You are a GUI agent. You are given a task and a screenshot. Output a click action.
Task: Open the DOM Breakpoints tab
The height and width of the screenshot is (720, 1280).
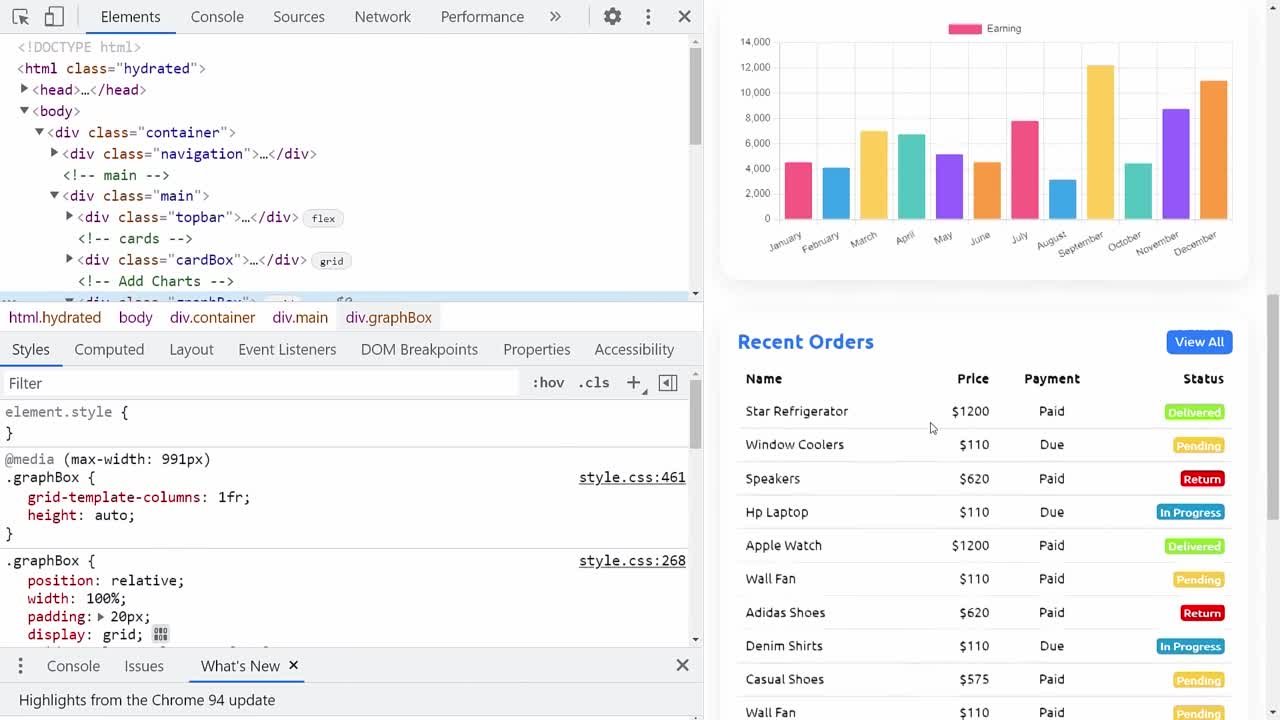coord(419,349)
